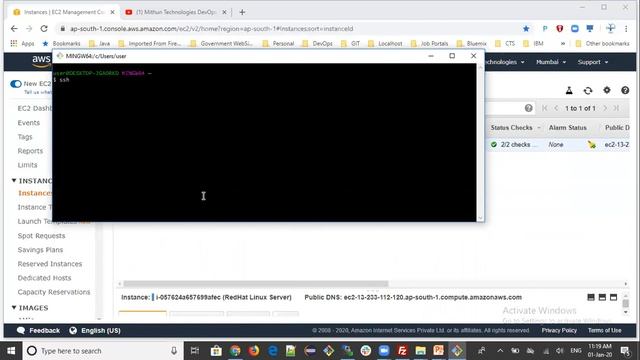640x360 pixels.
Task: Open the Government WebSi... bookmarks folder
Action: 222,43
